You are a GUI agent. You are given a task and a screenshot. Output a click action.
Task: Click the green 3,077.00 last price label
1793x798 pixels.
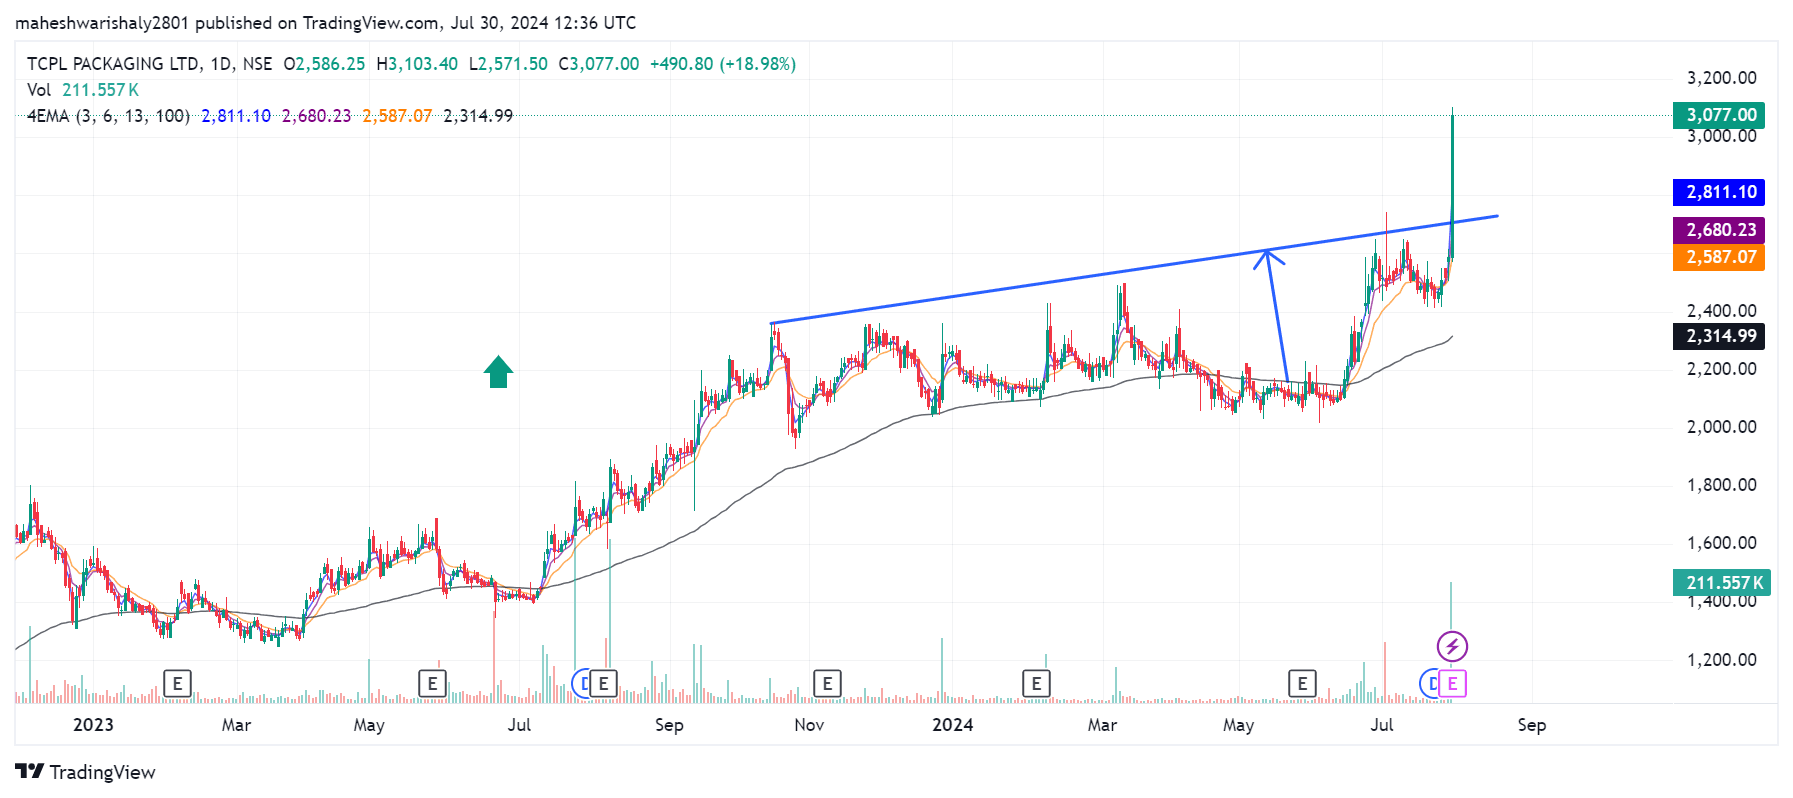(1719, 115)
